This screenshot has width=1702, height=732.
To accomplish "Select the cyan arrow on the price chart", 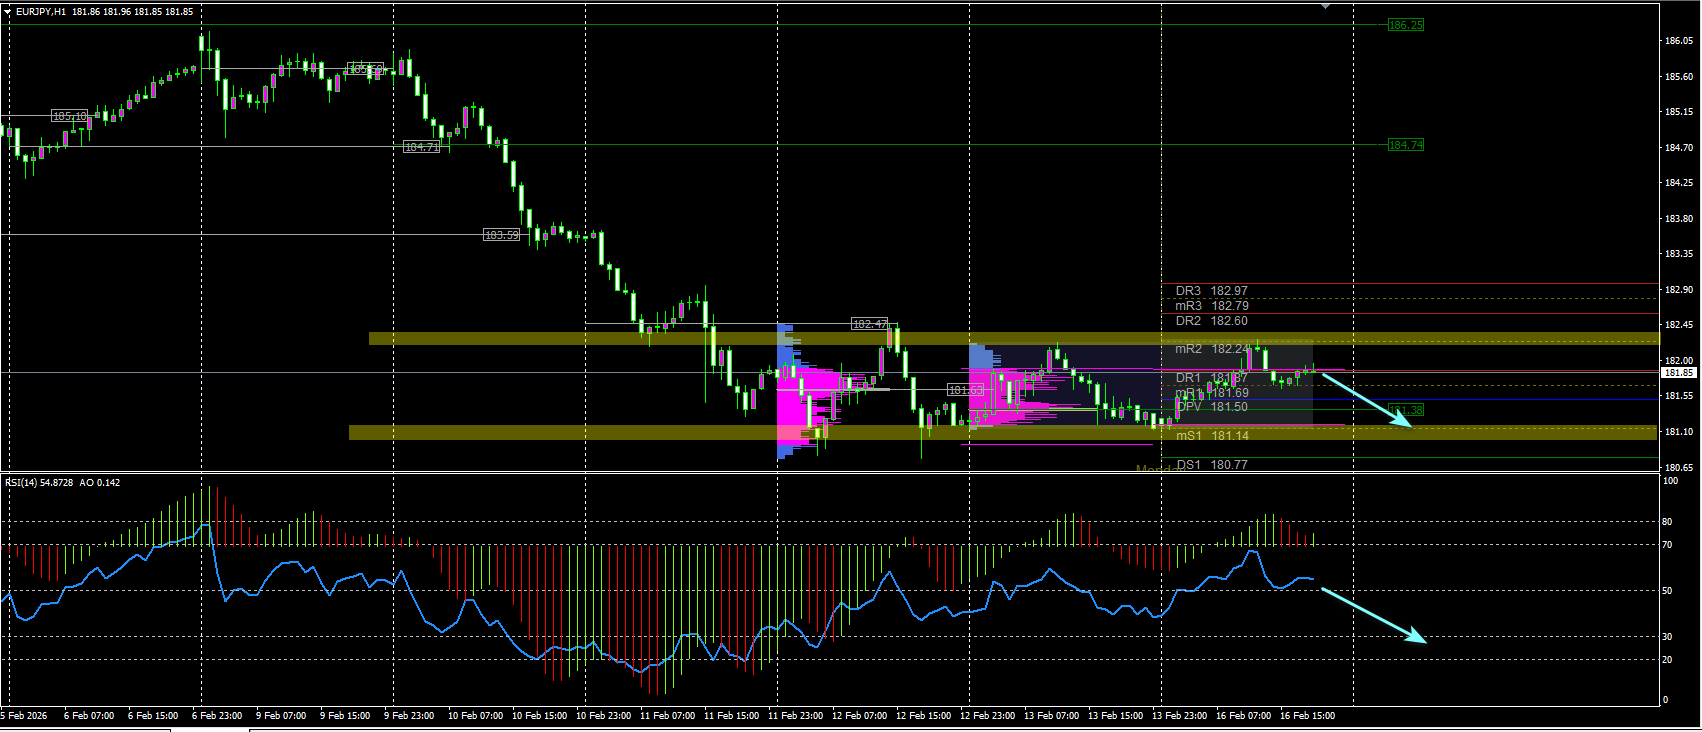I will [1366, 400].
